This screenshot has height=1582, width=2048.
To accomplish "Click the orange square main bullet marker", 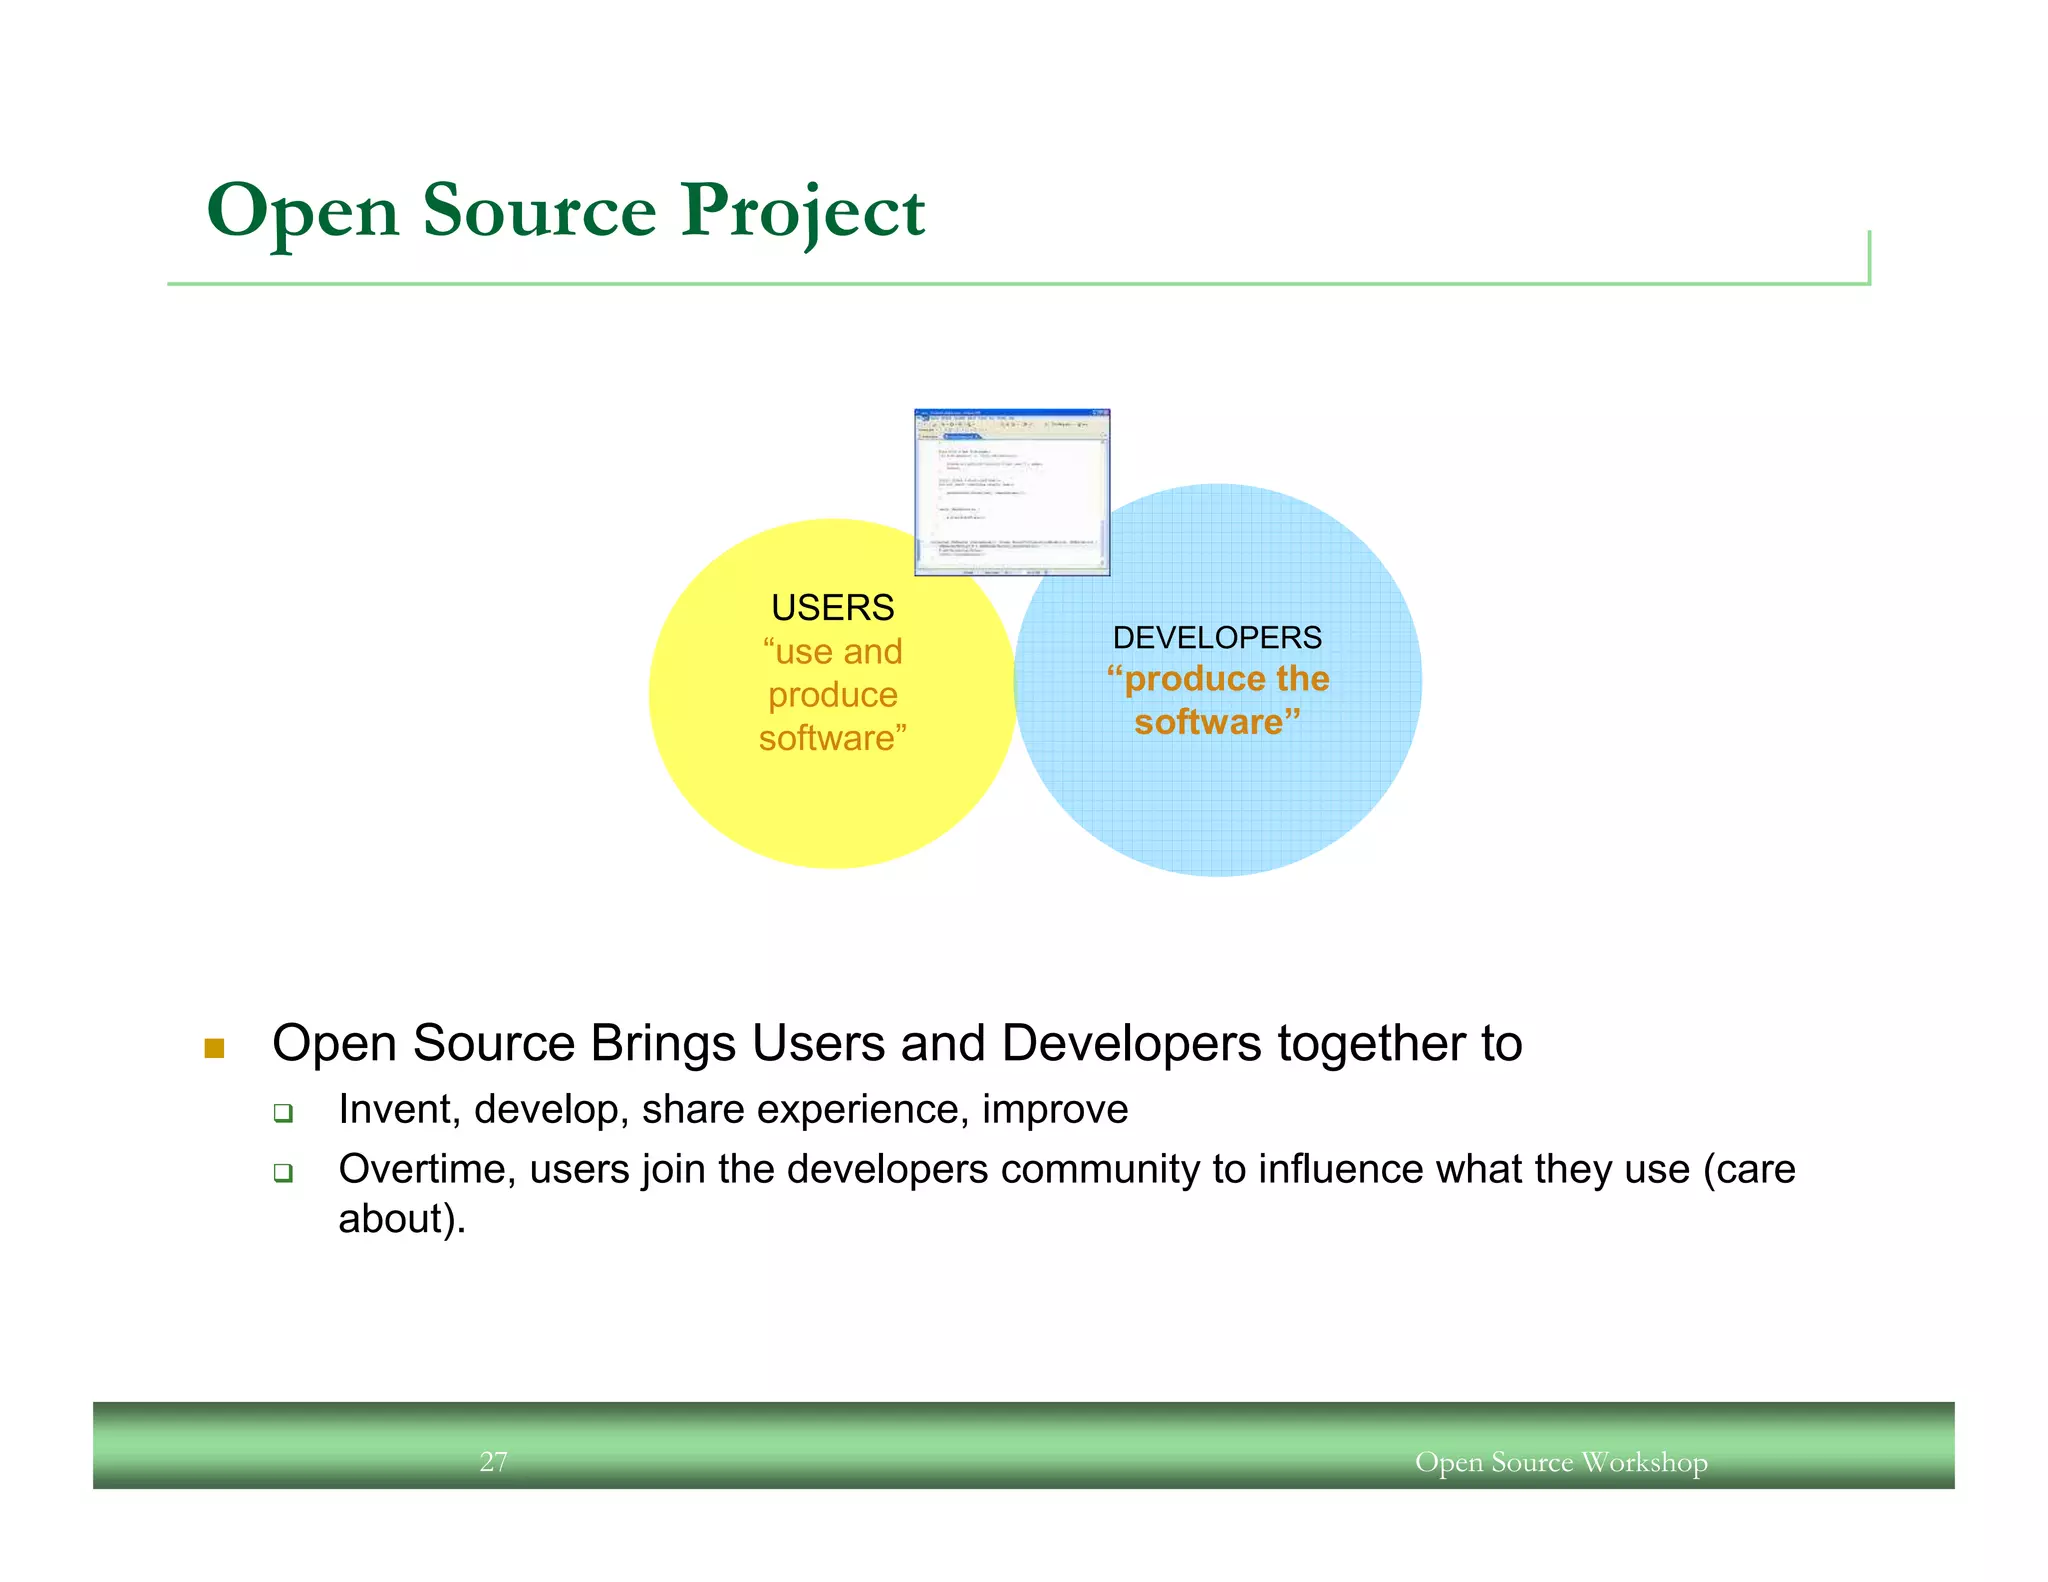I will tap(214, 1048).
